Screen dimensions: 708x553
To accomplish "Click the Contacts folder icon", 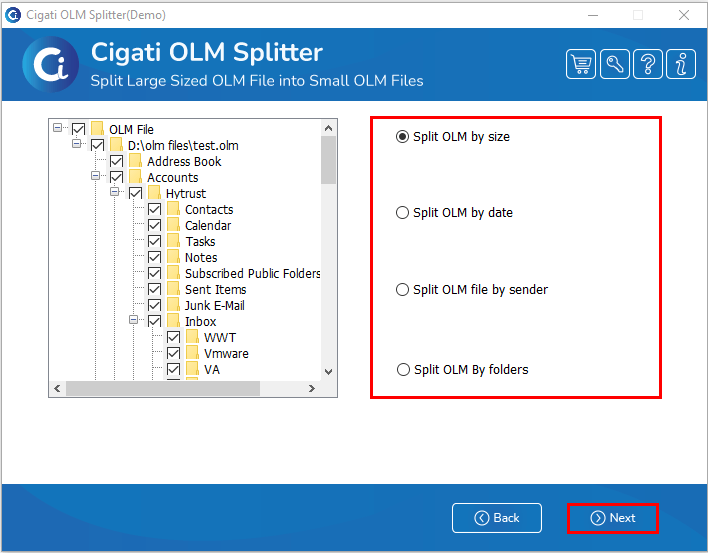I will click(173, 209).
